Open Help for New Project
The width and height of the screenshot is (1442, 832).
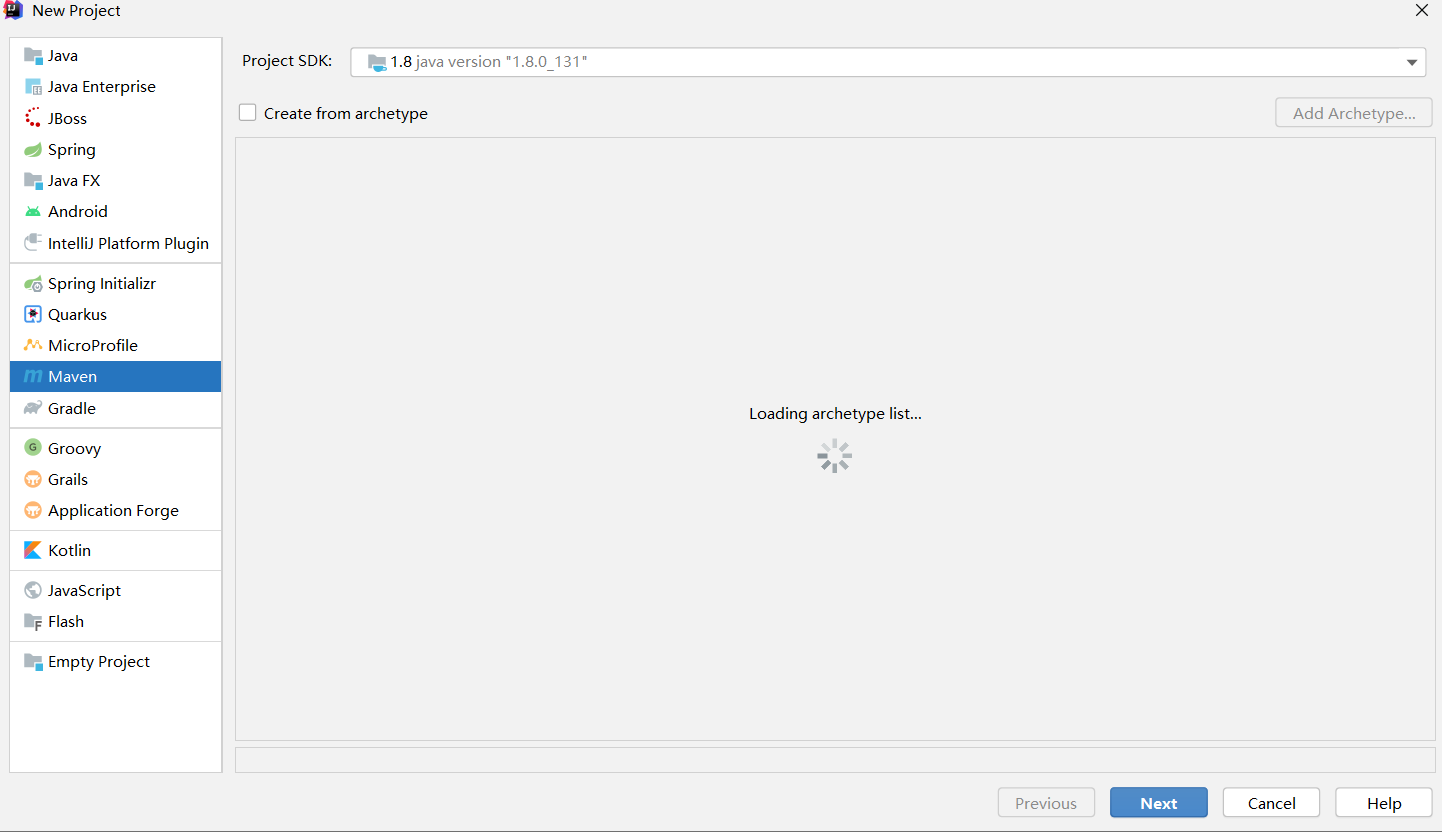[1384, 803]
